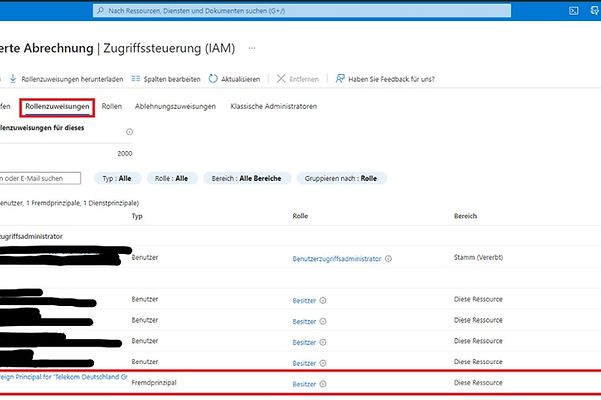Click info icon next to Fremdprinzipal Besitzer role

(x=323, y=383)
